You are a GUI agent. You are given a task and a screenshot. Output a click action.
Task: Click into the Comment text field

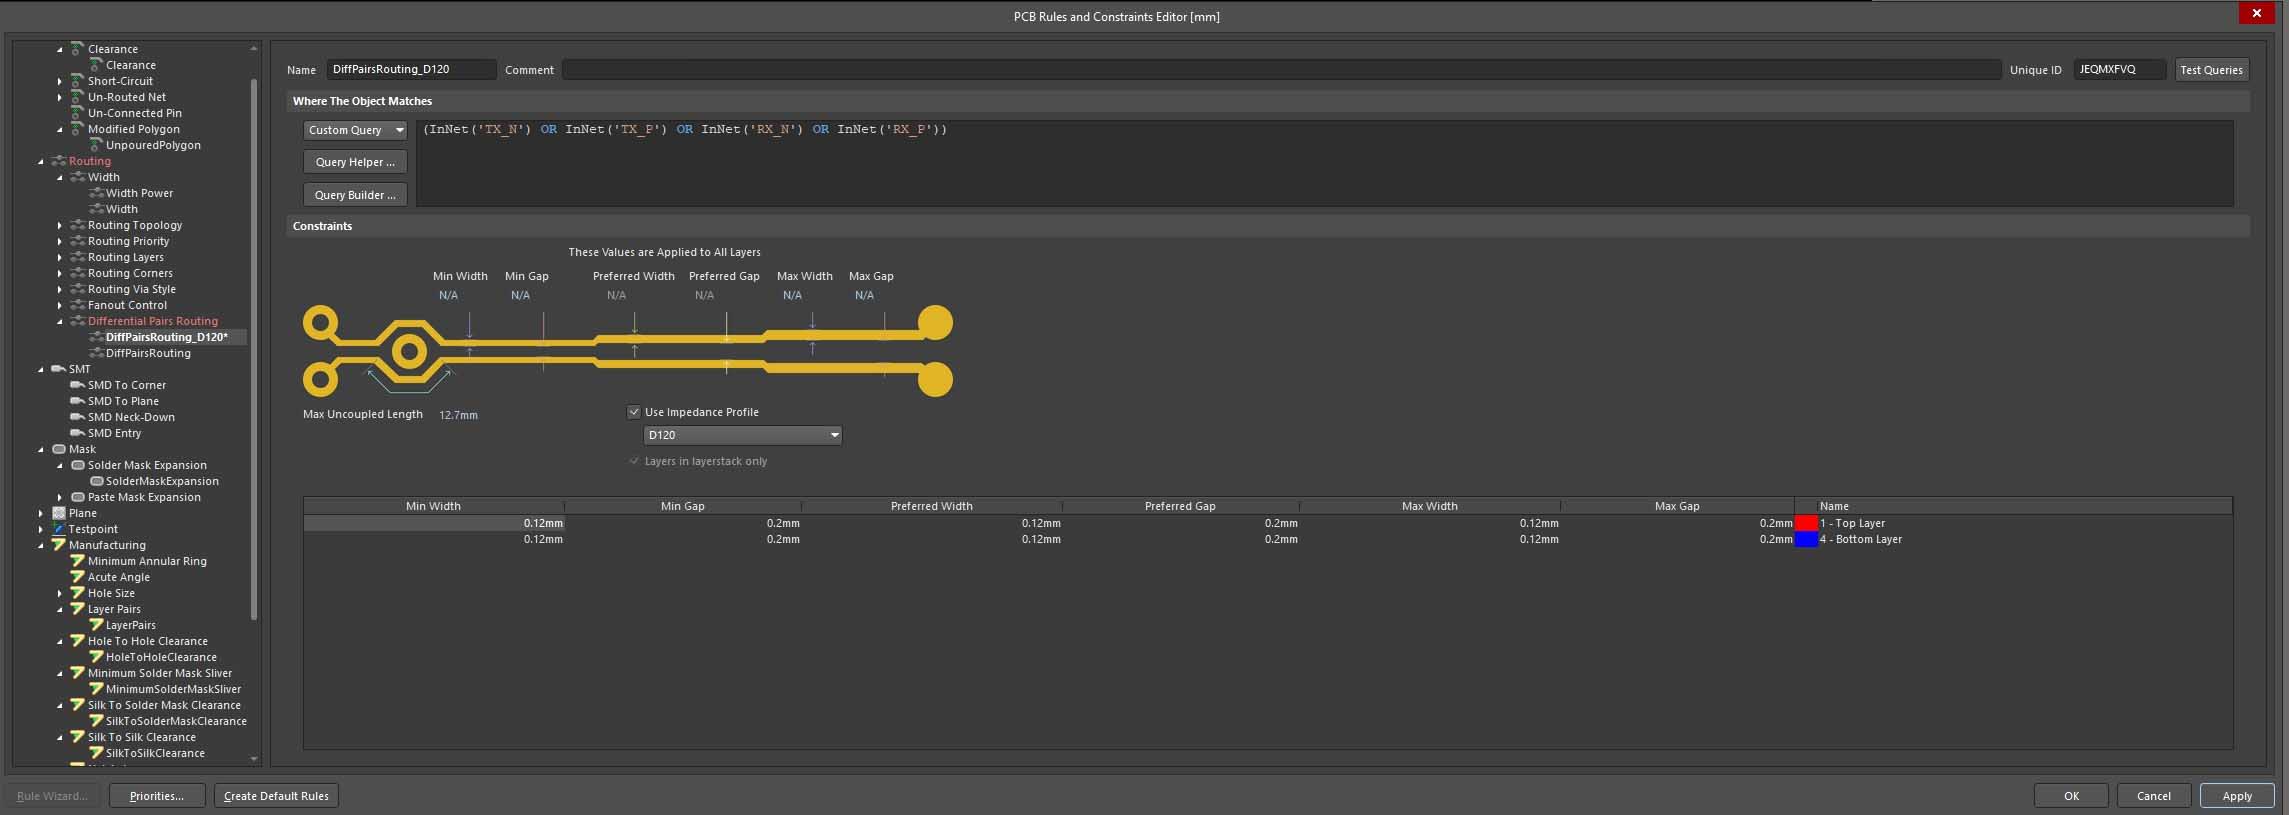[x=1281, y=70]
